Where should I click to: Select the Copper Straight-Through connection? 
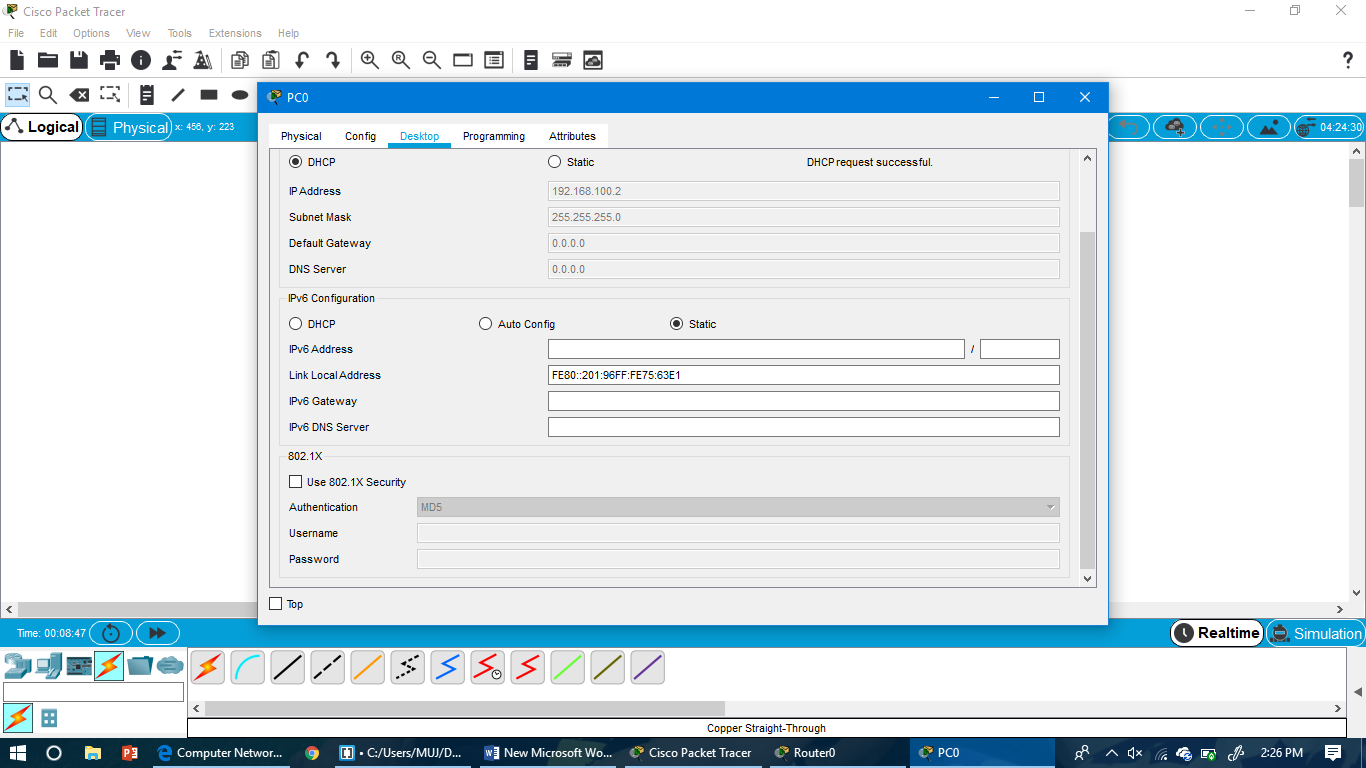(x=287, y=667)
